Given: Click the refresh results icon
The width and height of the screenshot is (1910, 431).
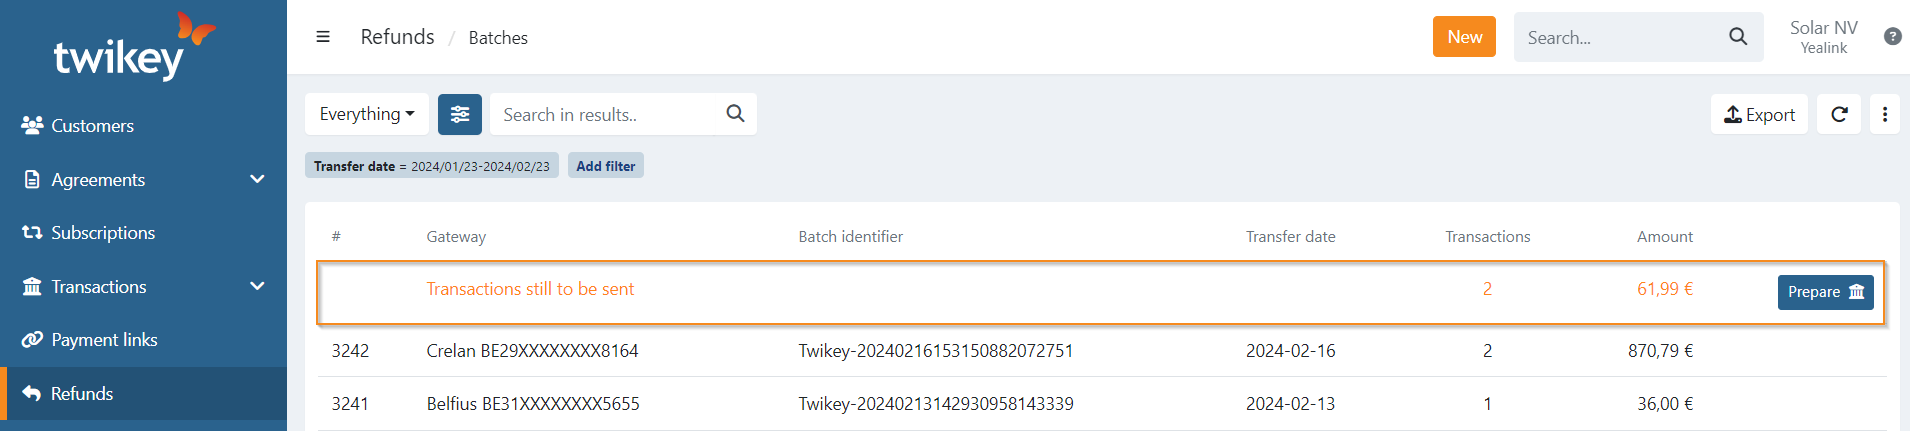Looking at the screenshot, I should [1839, 115].
